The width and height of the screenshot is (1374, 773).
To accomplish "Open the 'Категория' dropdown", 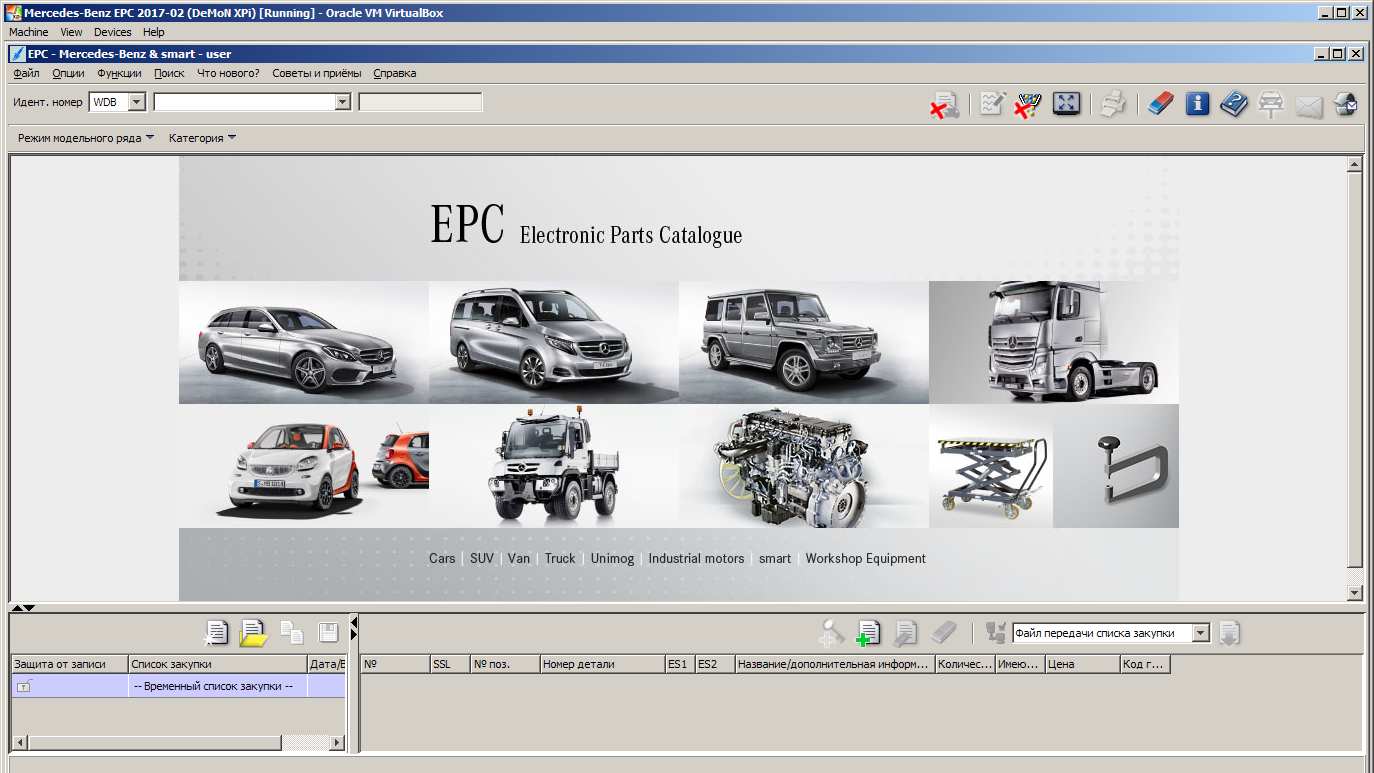I will coord(202,138).
